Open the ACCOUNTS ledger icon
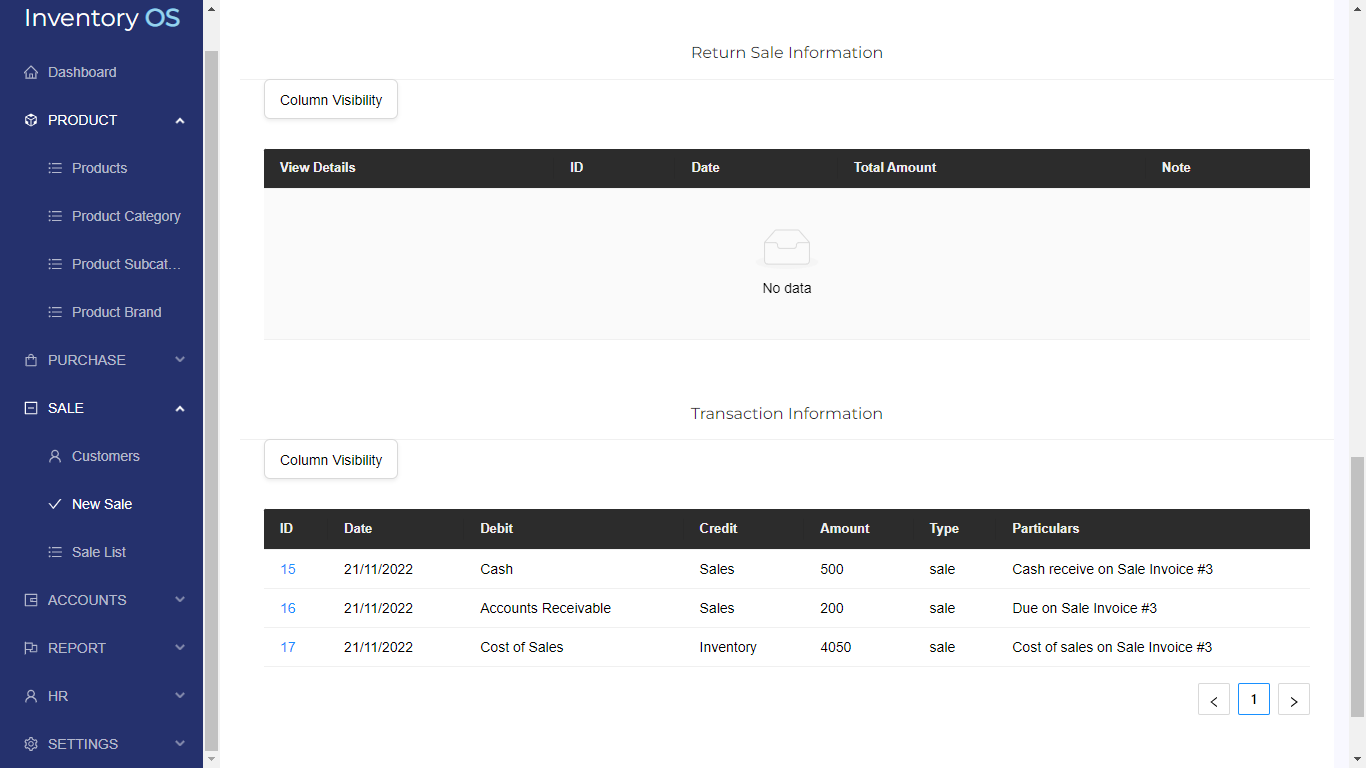The width and height of the screenshot is (1366, 768). (x=30, y=599)
